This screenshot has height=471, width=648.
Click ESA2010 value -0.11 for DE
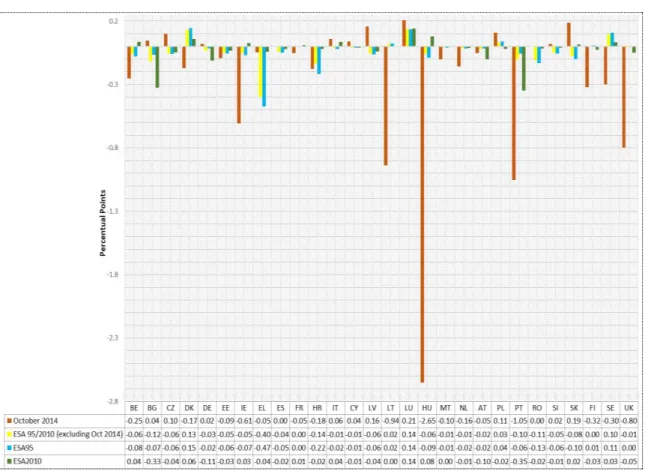(207, 461)
